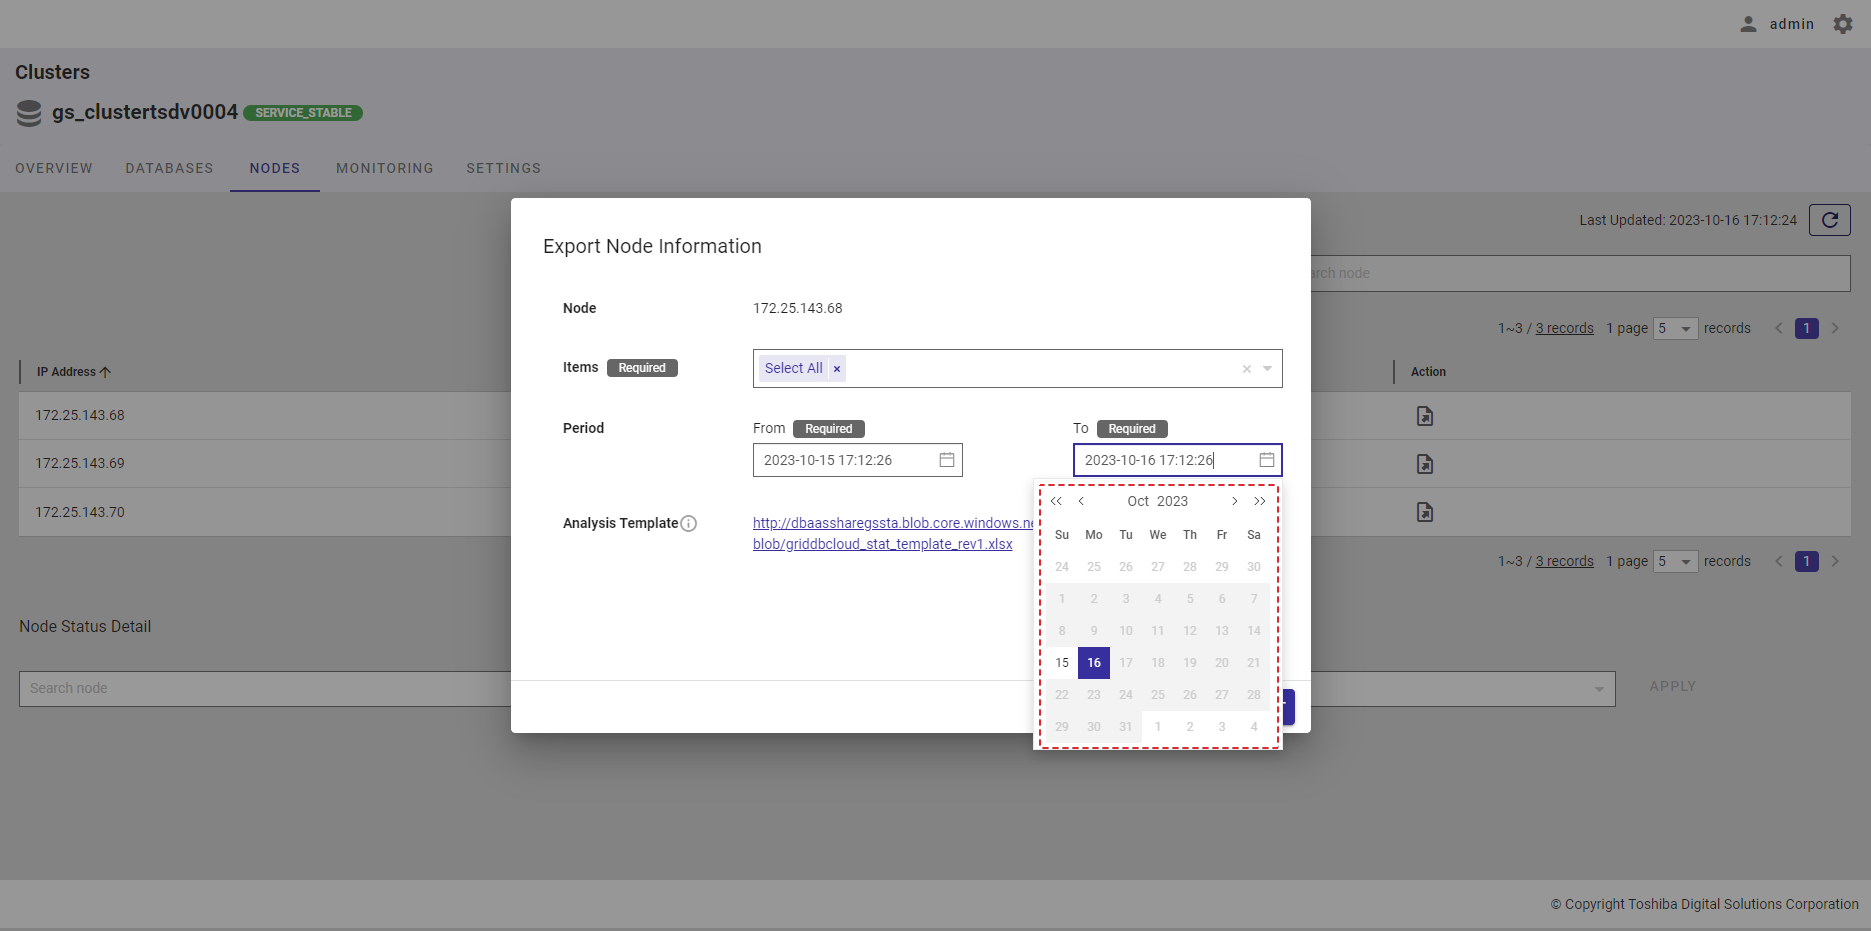This screenshot has width=1871, height=931.
Task: Click the calendar icon in the From field
Action: [946, 460]
